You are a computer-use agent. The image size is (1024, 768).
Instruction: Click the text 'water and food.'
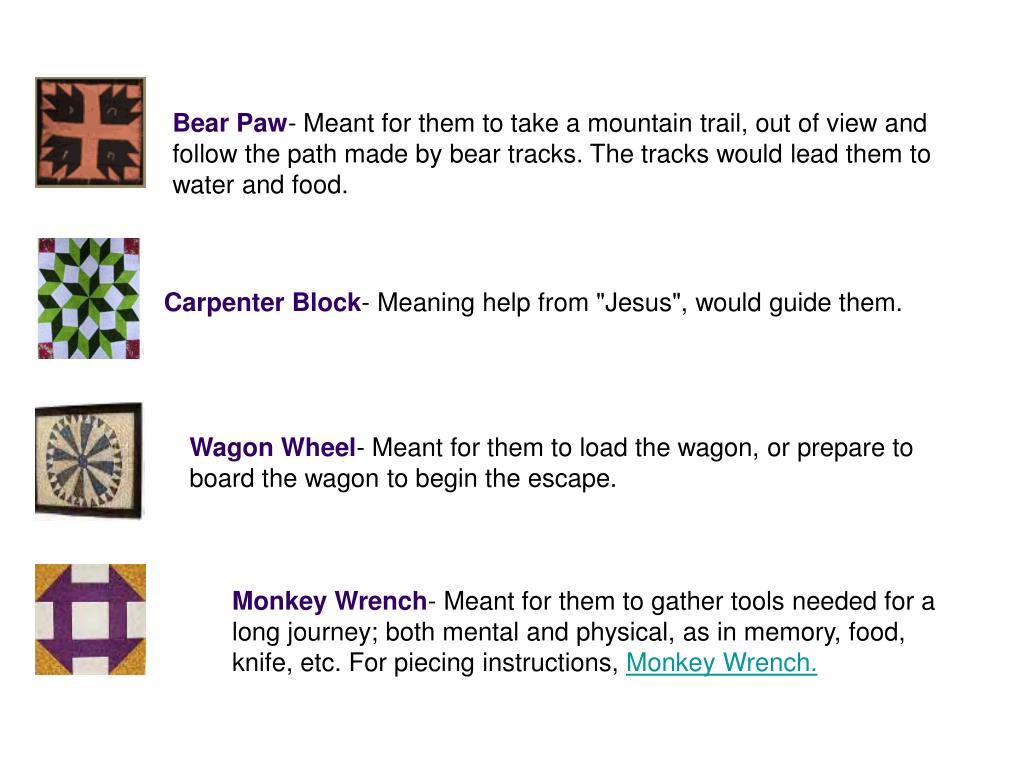tap(260, 185)
